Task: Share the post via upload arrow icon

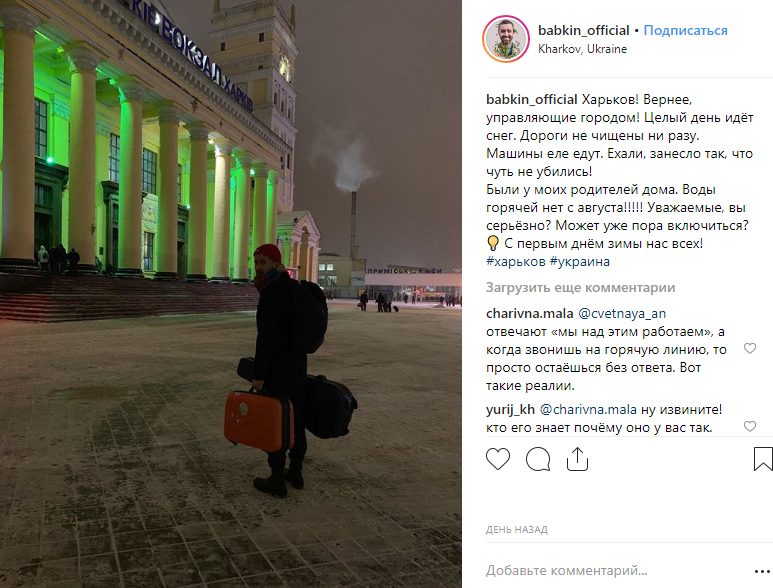Action: coord(577,459)
